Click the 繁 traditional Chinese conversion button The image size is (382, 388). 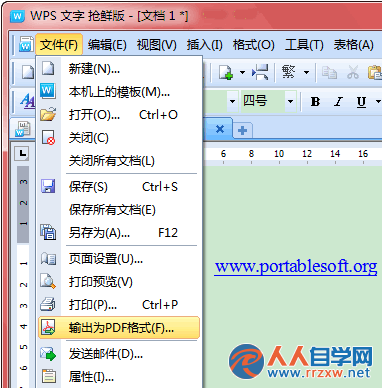(x=288, y=72)
